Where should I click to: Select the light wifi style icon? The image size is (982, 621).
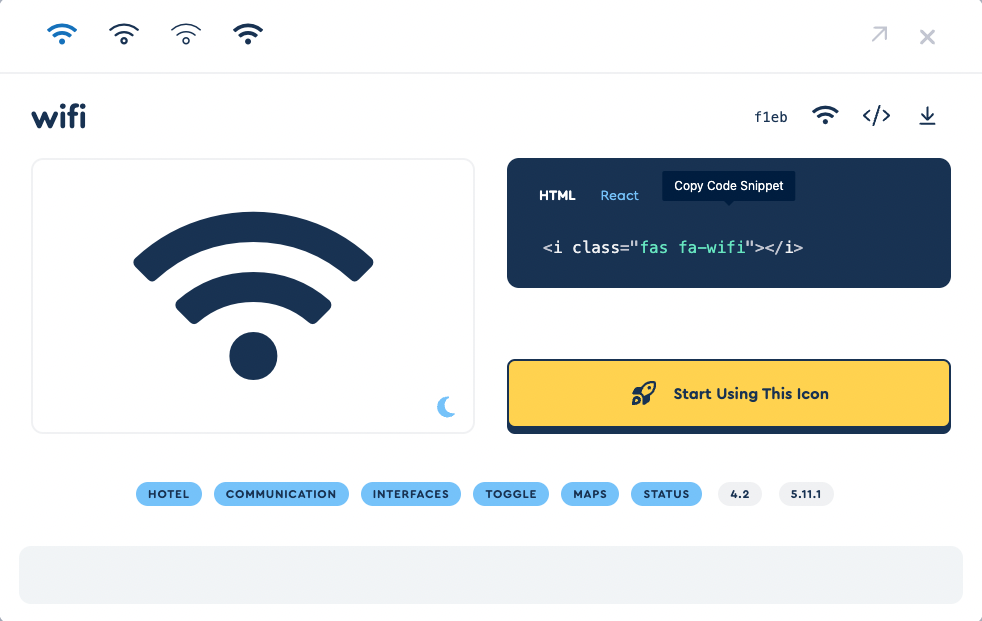point(186,34)
